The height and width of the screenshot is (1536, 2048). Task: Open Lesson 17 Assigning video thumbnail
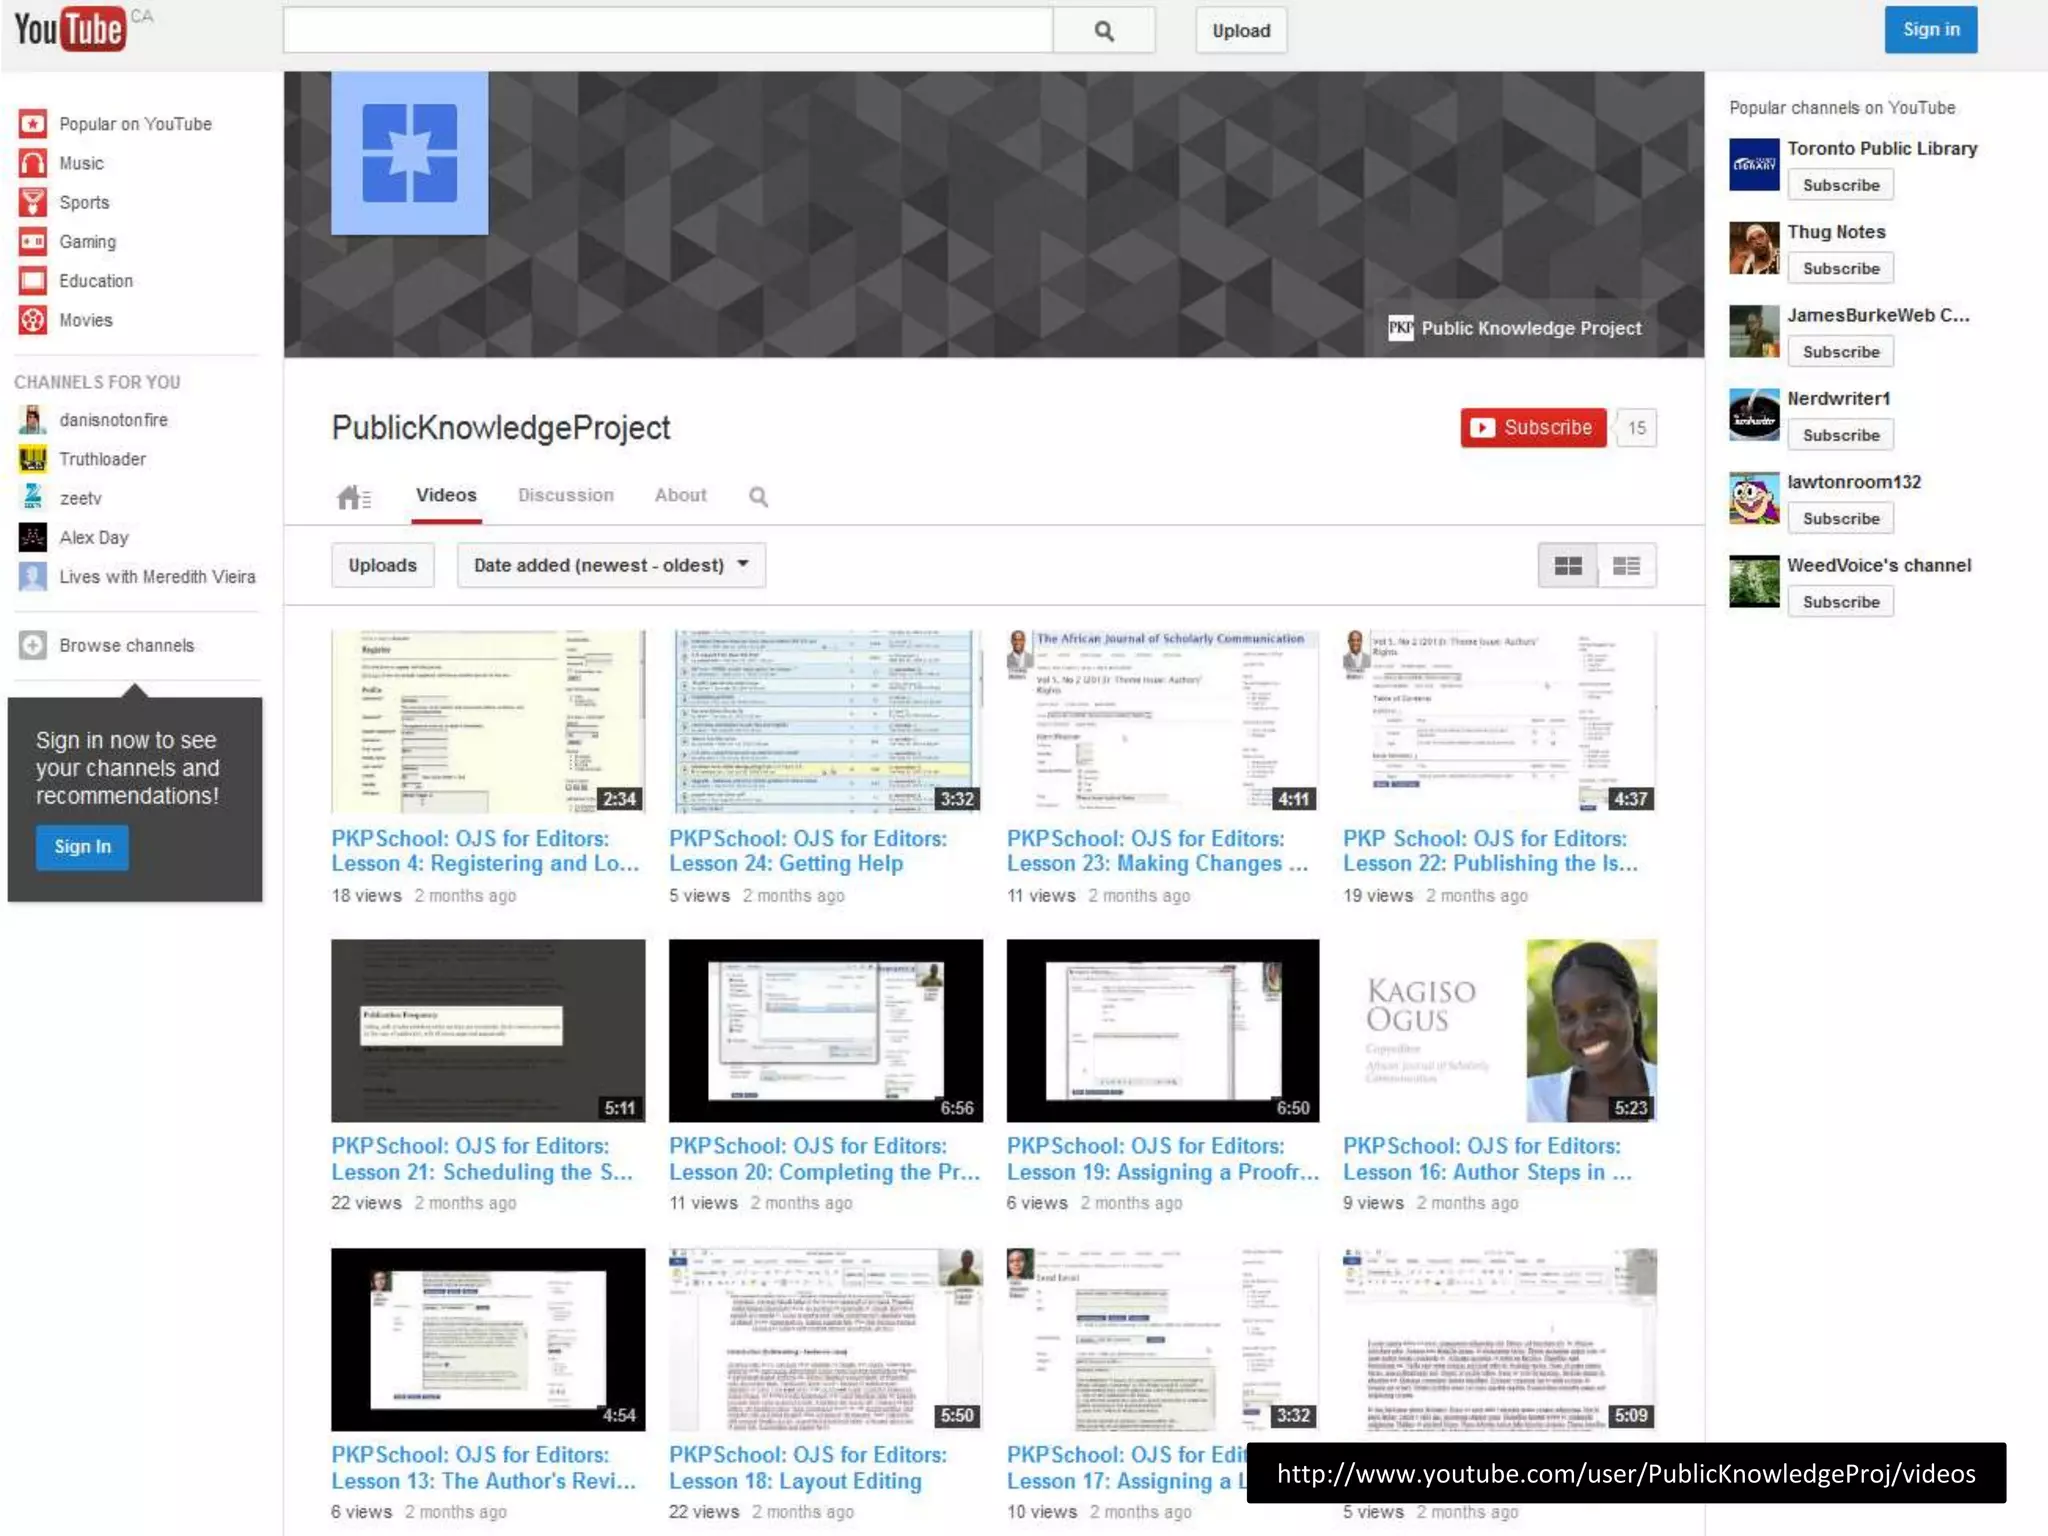click(1163, 1339)
